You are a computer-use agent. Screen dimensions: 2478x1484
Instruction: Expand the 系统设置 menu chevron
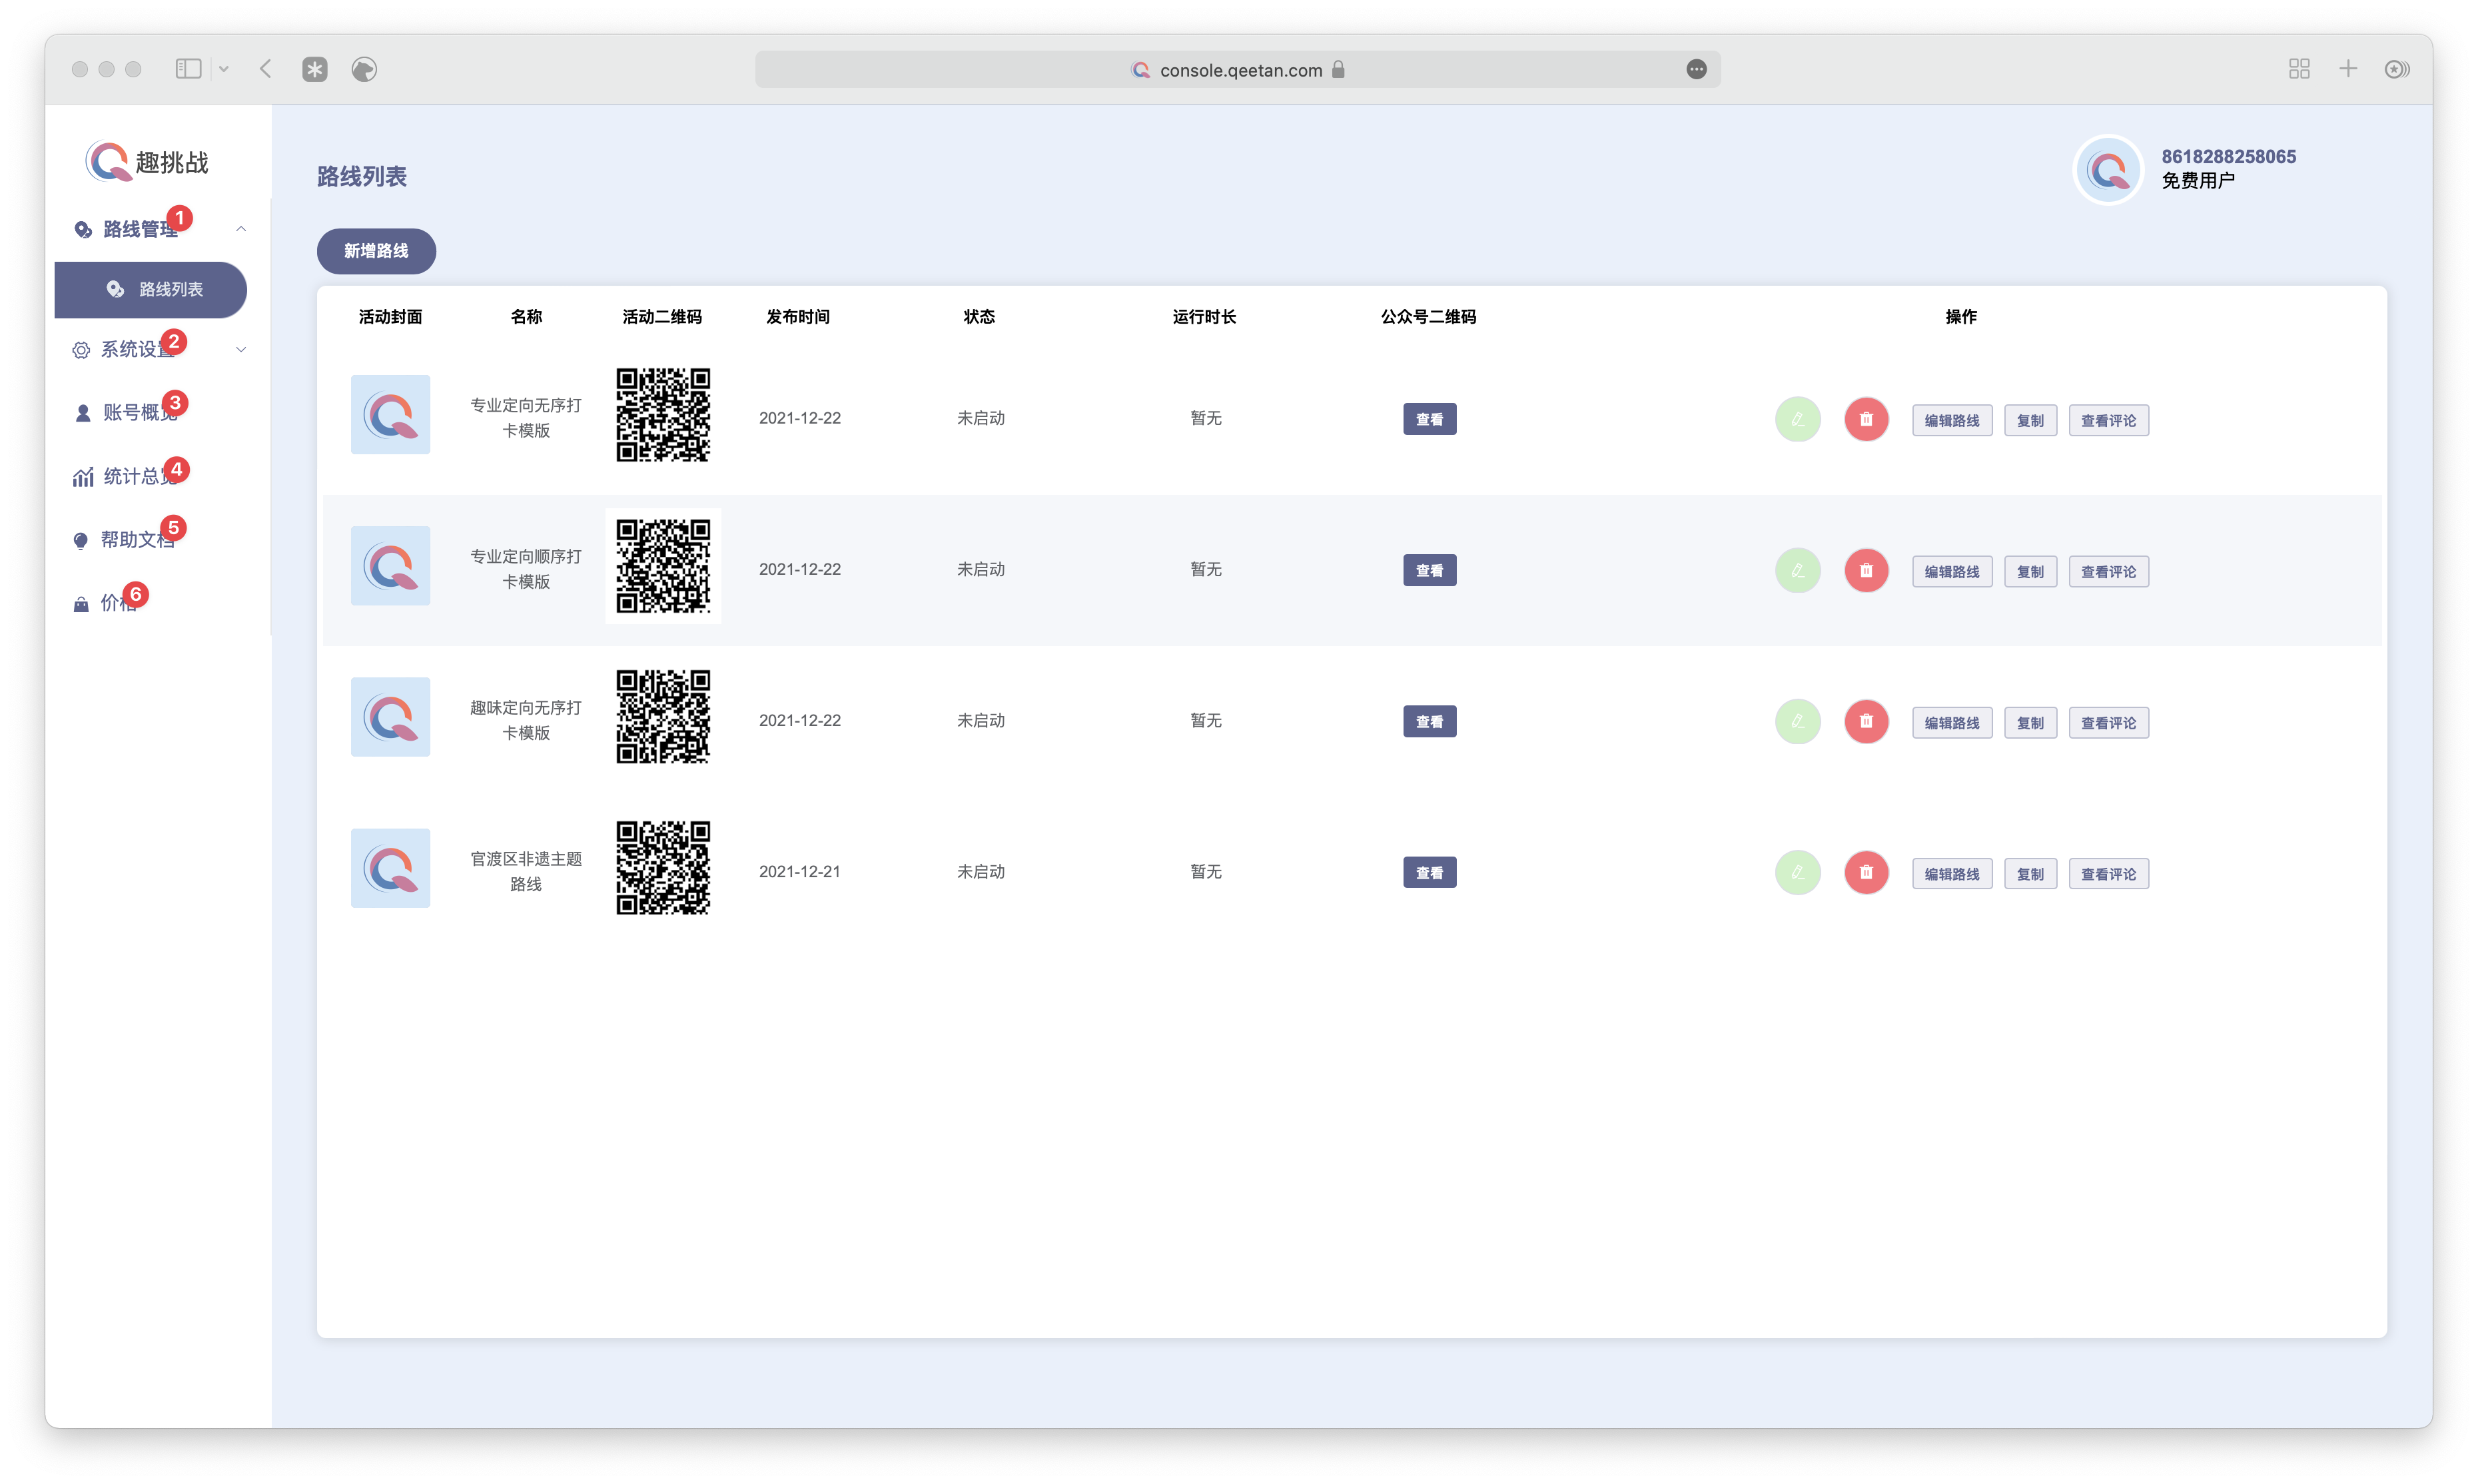click(x=241, y=349)
